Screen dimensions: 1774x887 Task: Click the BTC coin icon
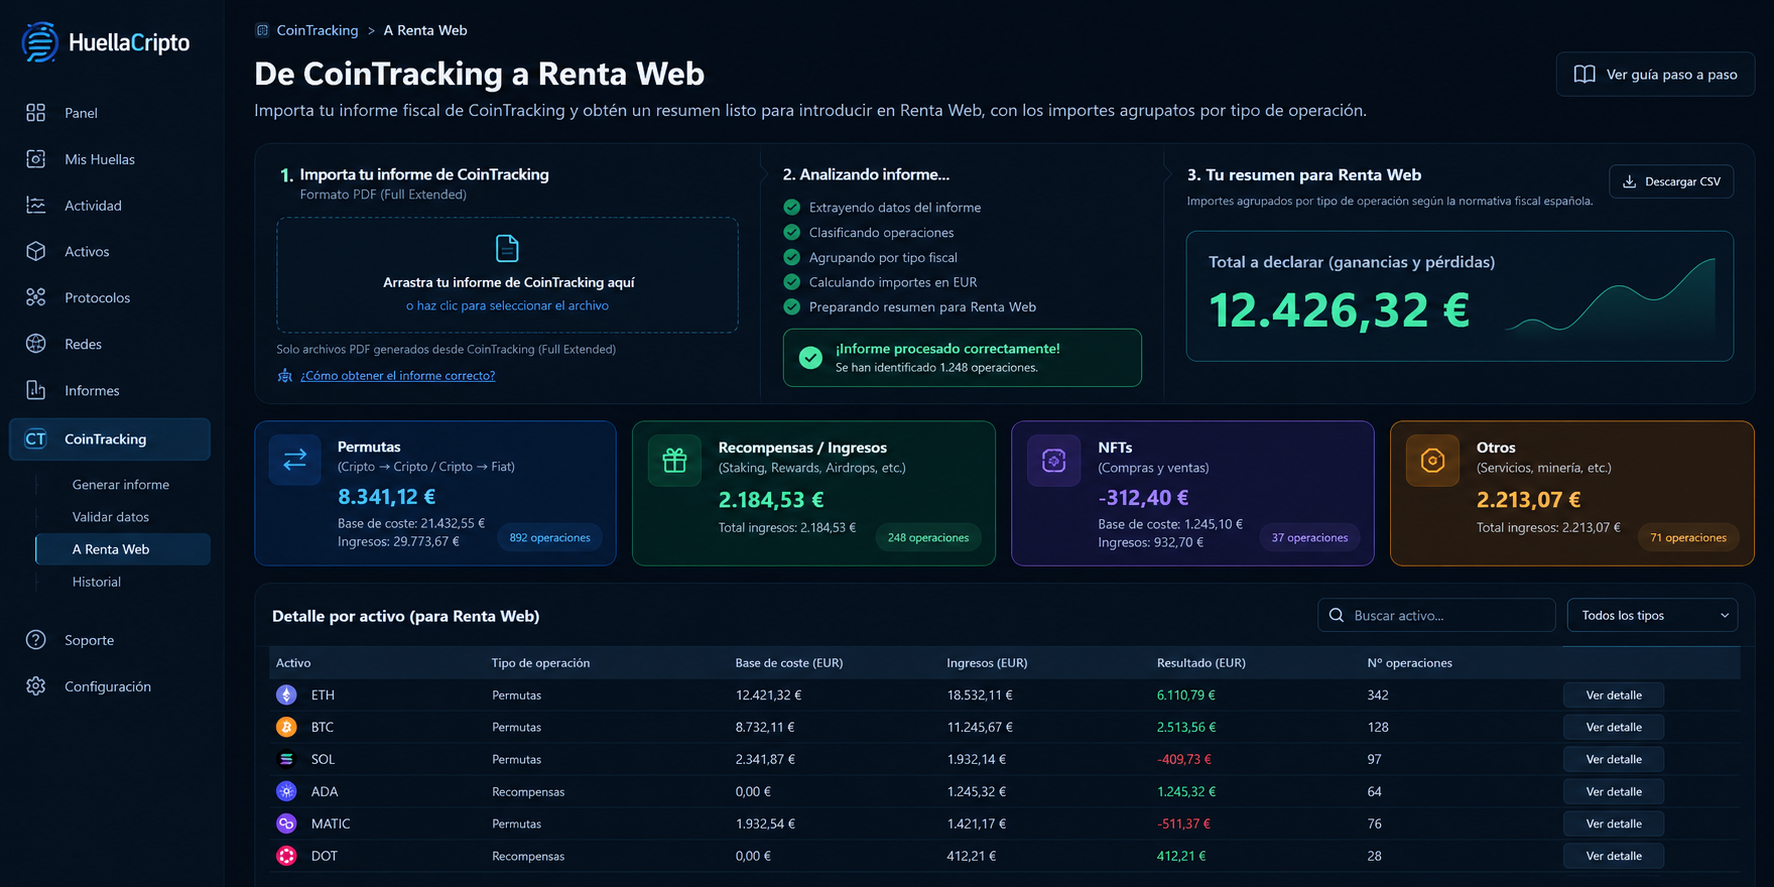tap(287, 727)
